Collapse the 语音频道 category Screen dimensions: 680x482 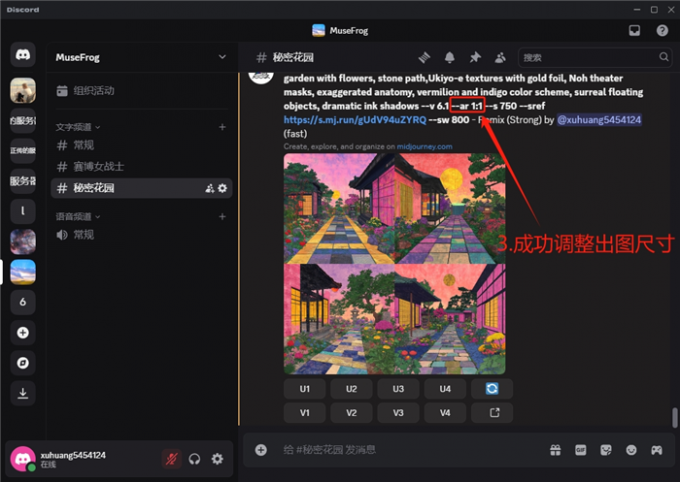click(x=78, y=216)
